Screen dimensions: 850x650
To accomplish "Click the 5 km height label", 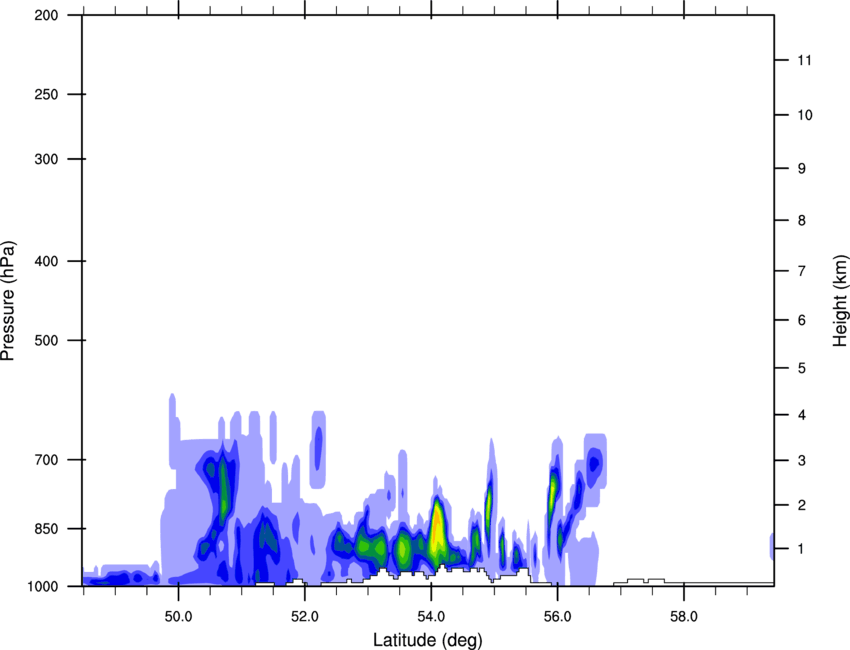I will pos(802,368).
